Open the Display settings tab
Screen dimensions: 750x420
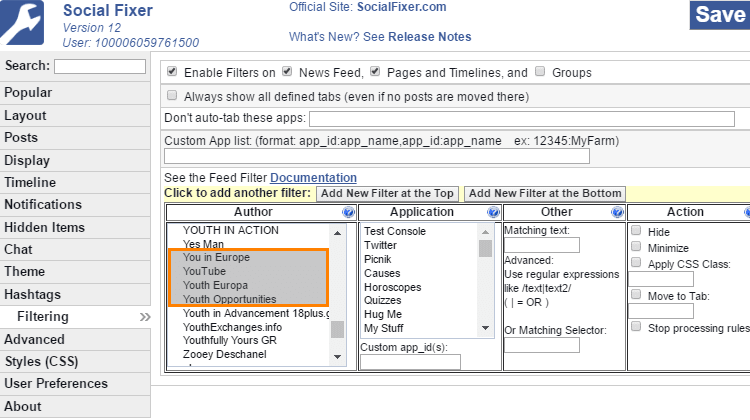[75, 161]
